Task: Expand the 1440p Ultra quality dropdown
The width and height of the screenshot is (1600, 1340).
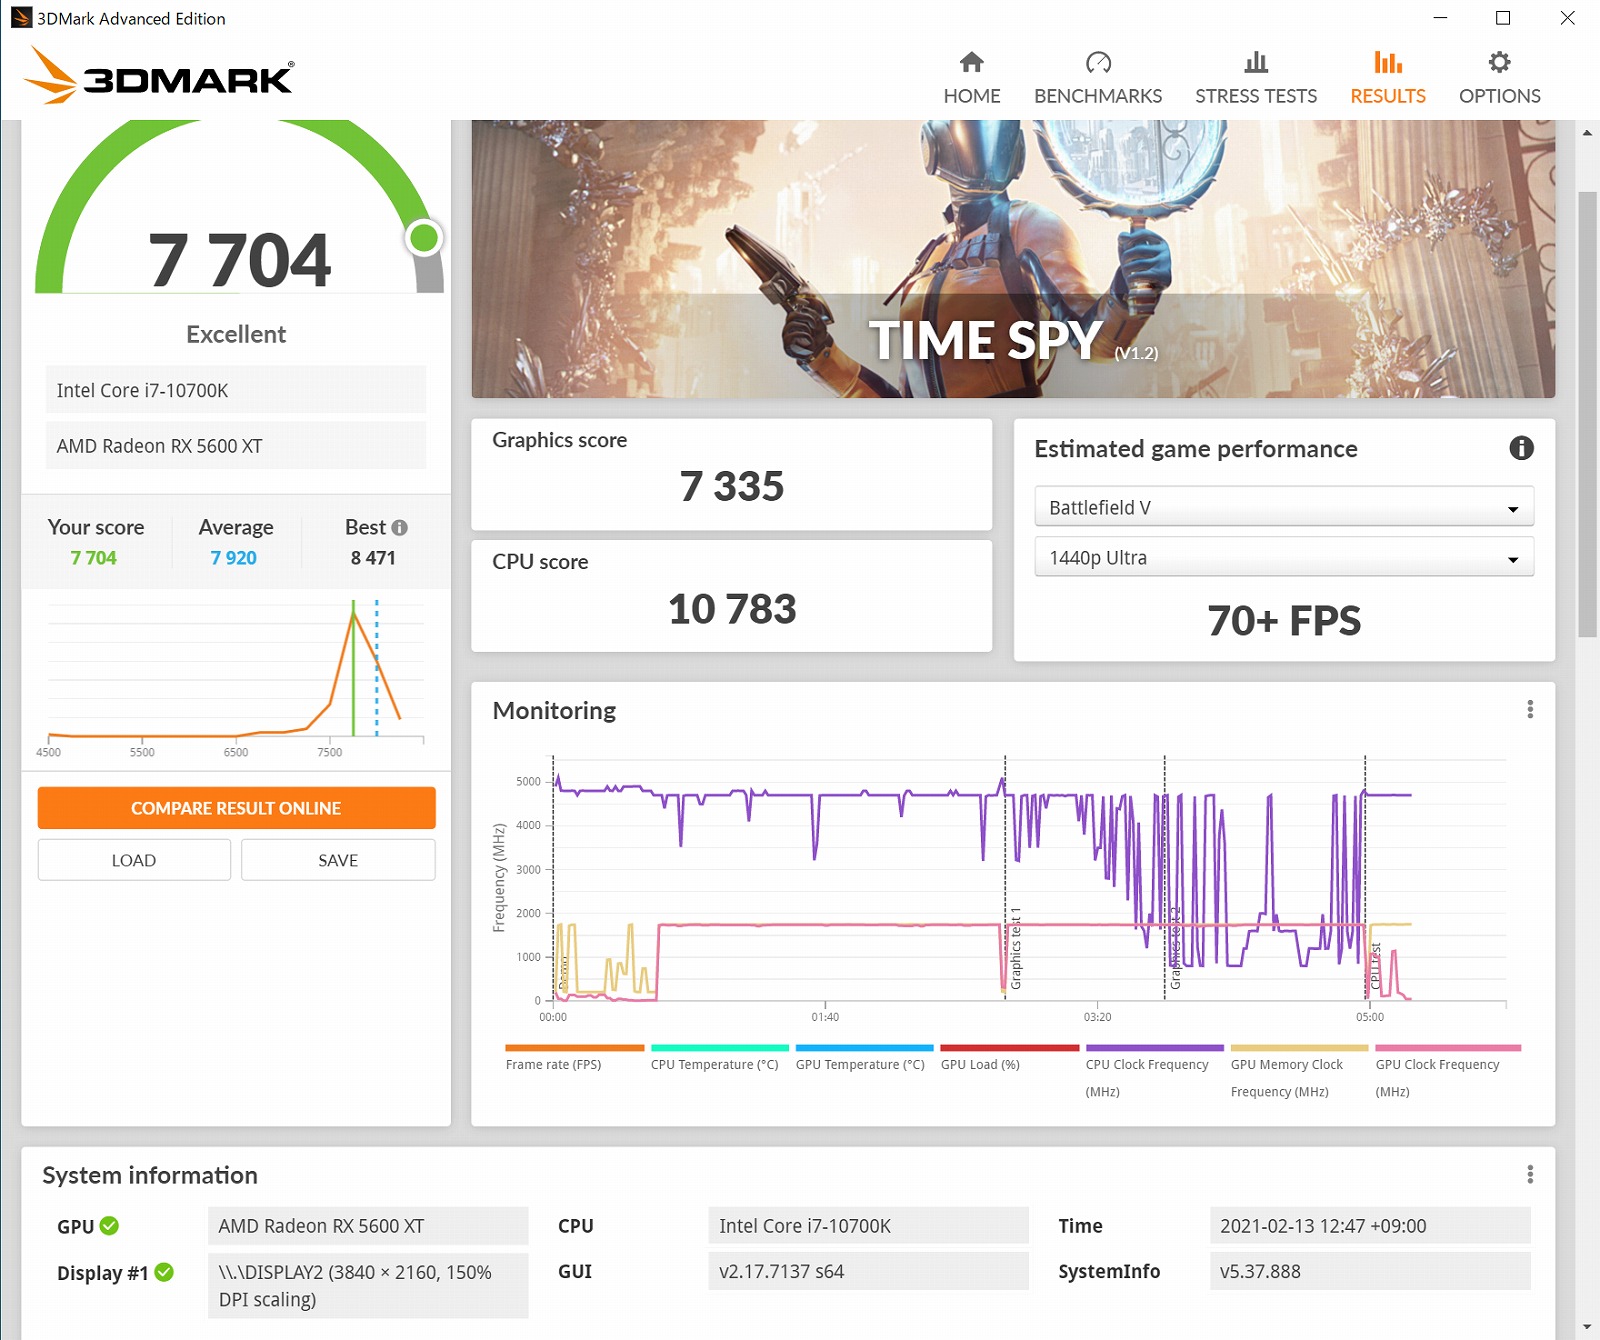Action: coord(1283,558)
